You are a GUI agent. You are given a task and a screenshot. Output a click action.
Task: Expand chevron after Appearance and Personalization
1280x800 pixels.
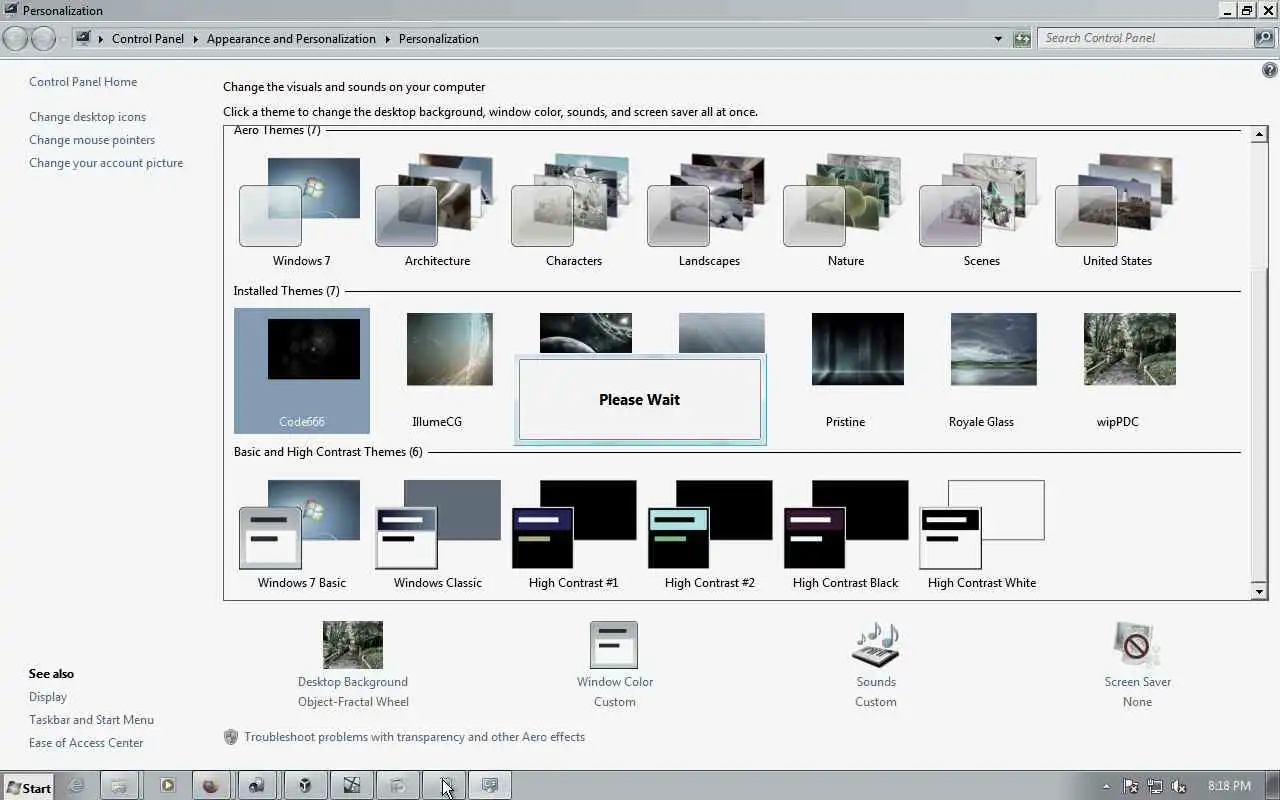click(387, 39)
